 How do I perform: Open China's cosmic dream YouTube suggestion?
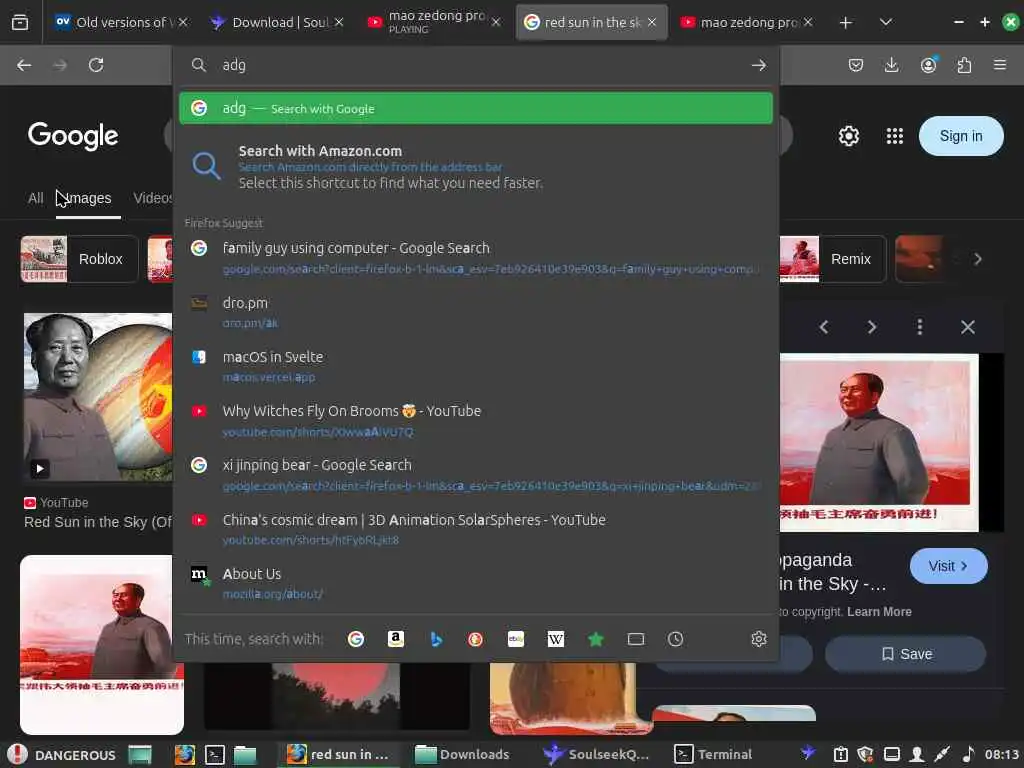click(475, 529)
